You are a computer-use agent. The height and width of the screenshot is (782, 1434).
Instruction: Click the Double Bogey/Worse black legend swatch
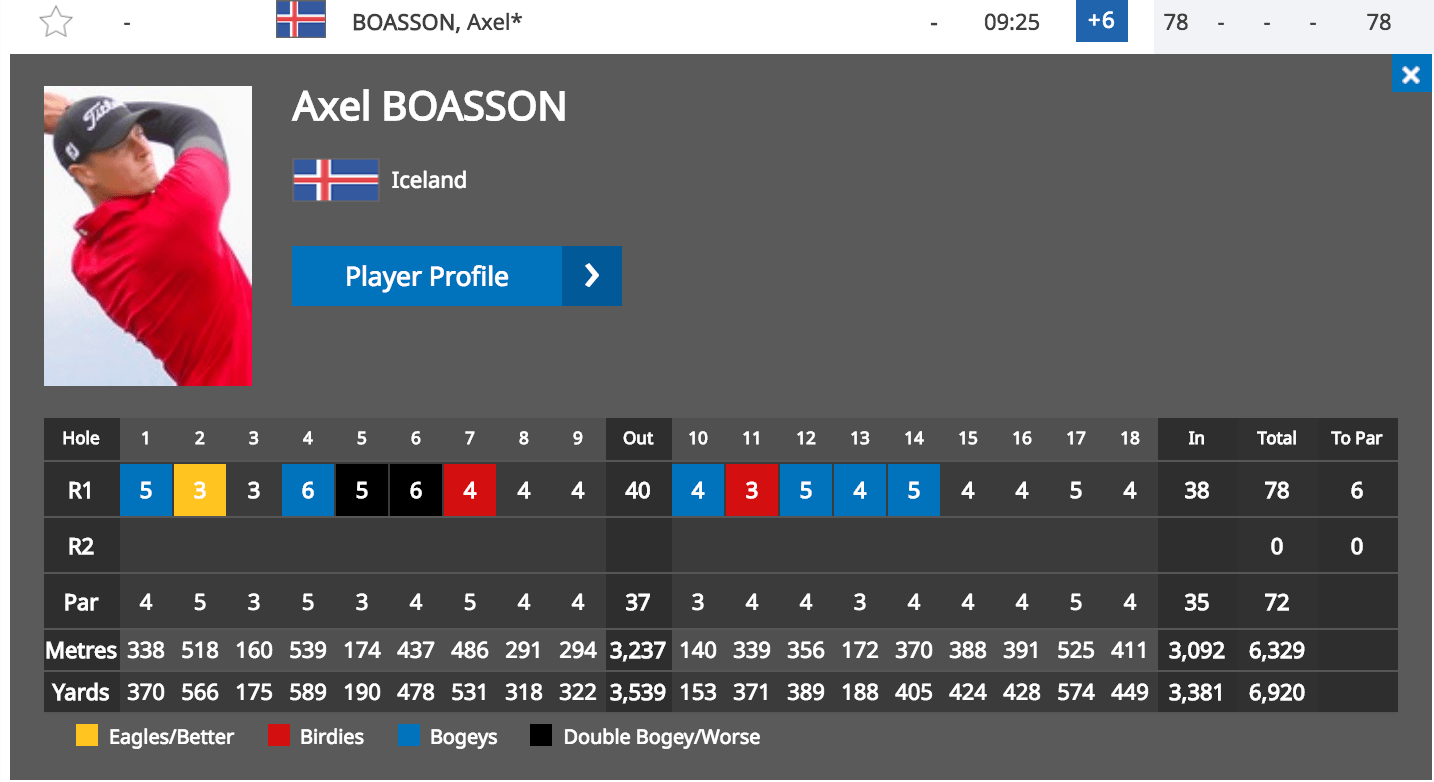[x=541, y=737]
